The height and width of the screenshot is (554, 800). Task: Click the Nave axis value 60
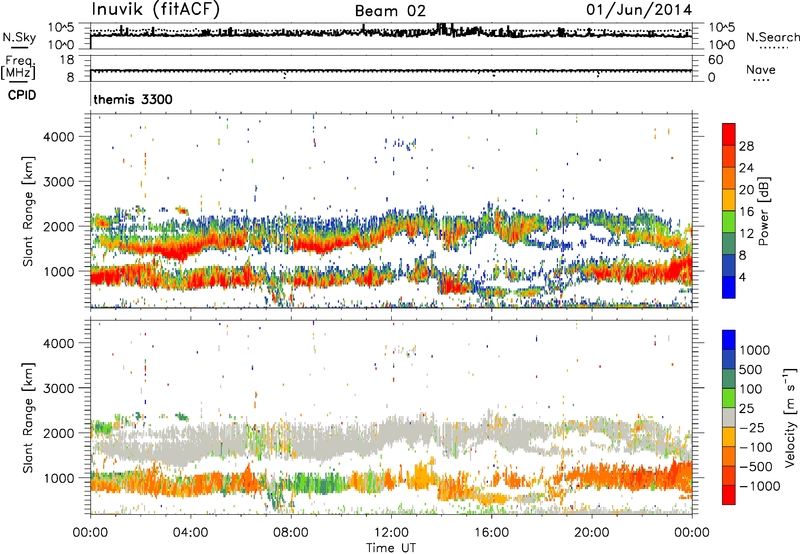click(x=715, y=60)
